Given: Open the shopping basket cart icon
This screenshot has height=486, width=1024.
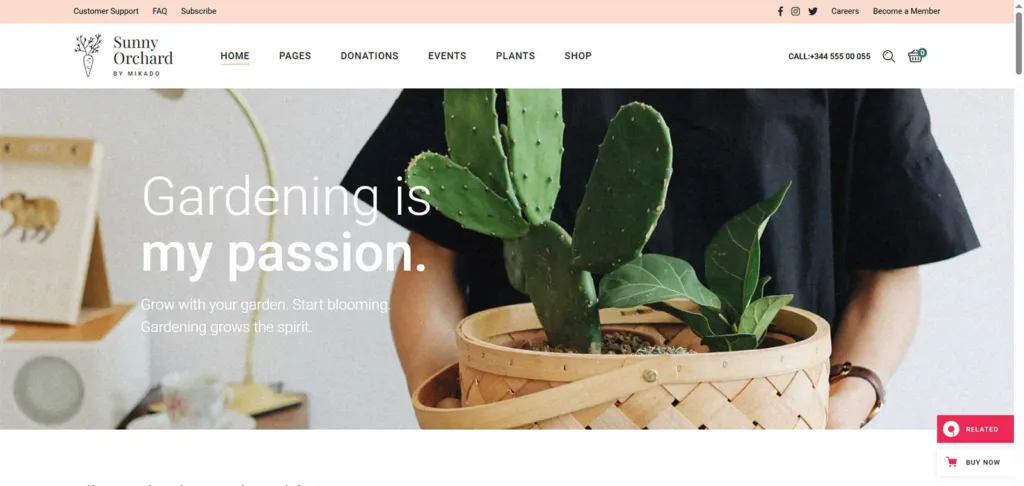Looking at the screenshot, I should point(916,56).
